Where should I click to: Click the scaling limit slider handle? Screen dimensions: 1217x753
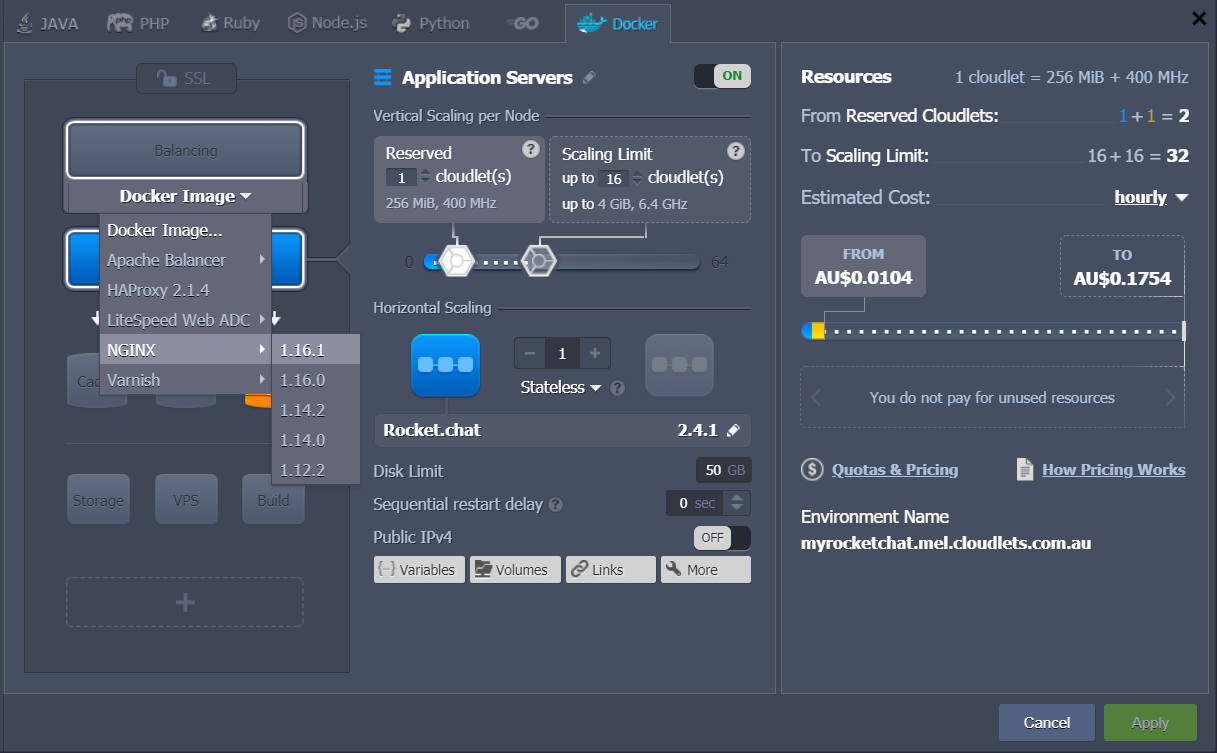(539, 262)
